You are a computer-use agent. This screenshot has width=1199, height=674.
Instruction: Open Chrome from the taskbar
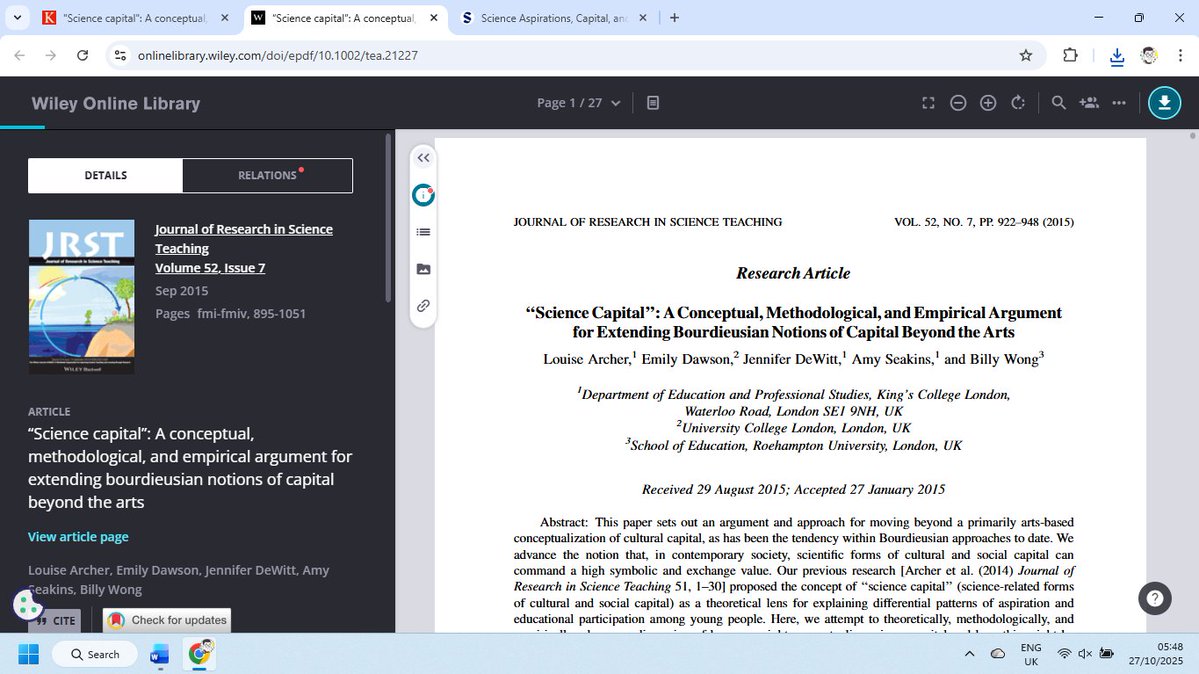point(200,654)
